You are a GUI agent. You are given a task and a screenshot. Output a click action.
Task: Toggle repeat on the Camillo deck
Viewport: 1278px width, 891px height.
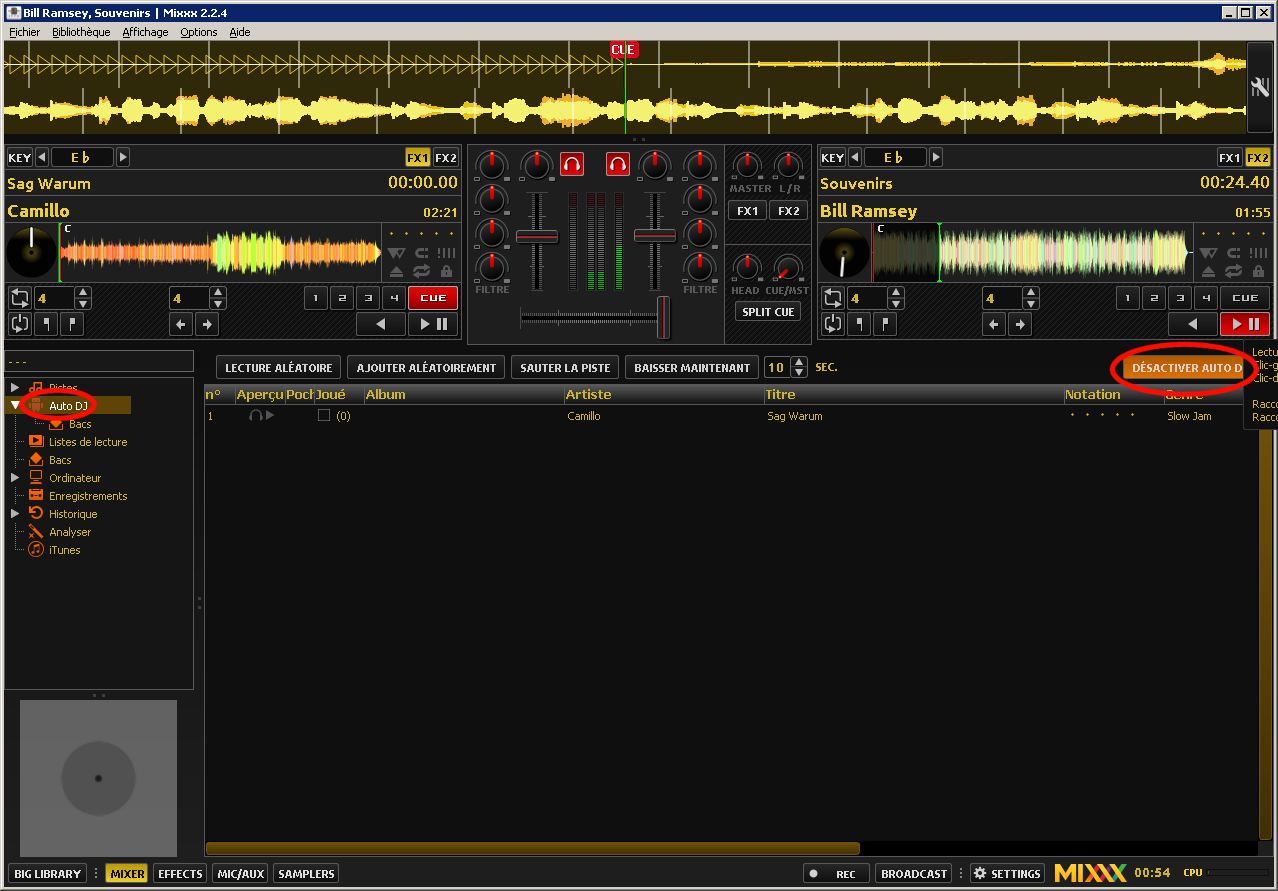(421, 271)
